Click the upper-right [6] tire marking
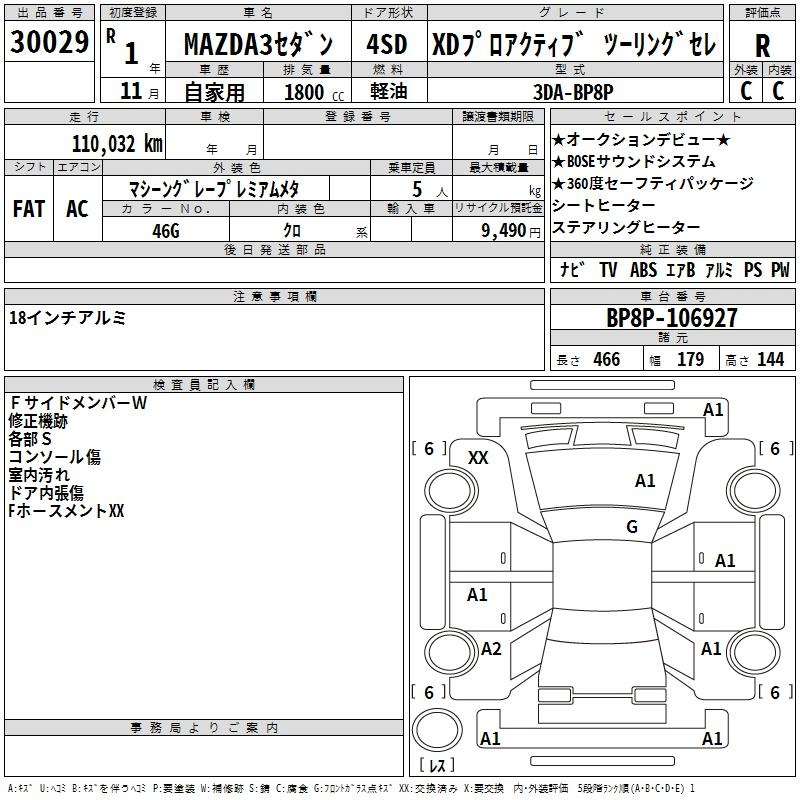This screenshot has width=800, height=800. pyautogui.click(x=774, y=449)
